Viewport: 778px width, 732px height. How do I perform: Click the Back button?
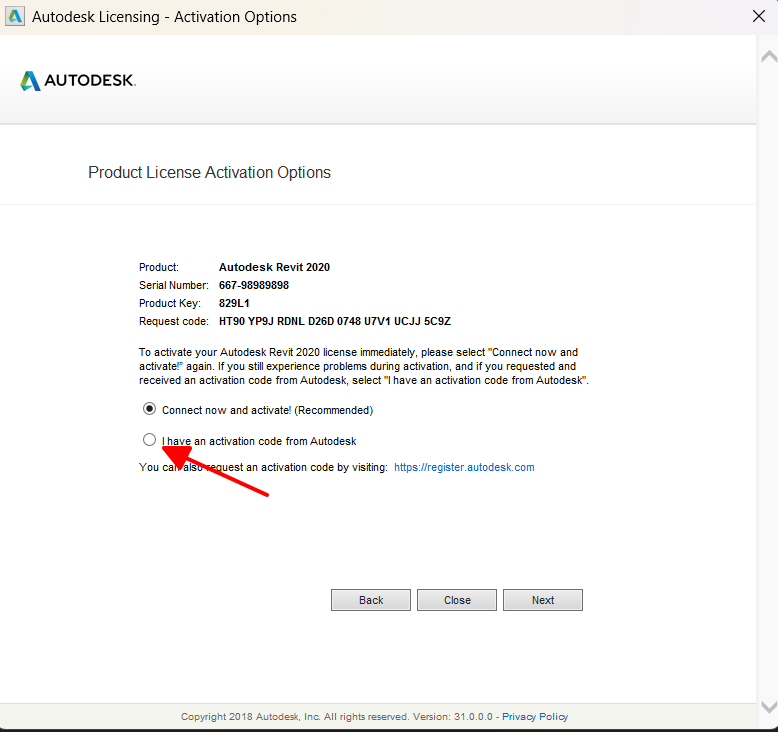tap(371, 600)
